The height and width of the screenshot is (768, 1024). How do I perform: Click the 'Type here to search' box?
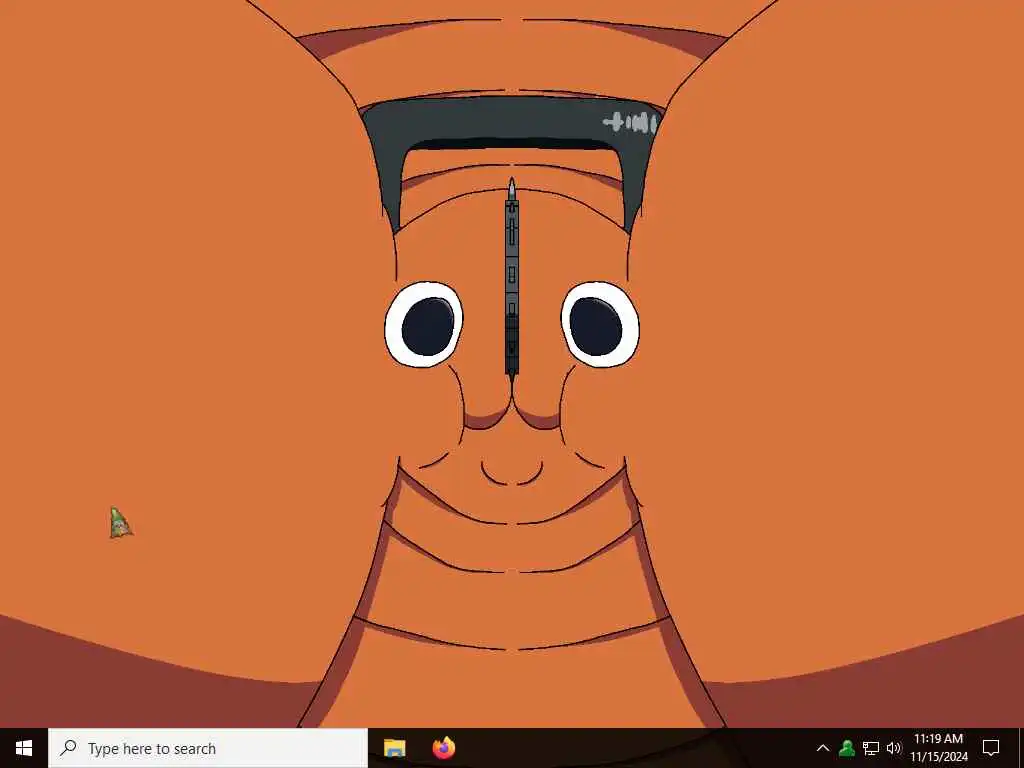208,748
